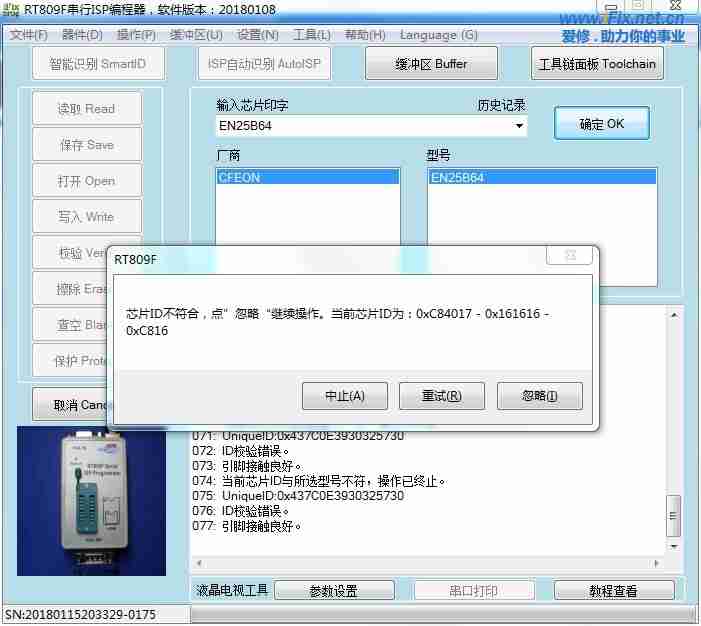Open the 设置(N) menu

[x=258, y=35]
